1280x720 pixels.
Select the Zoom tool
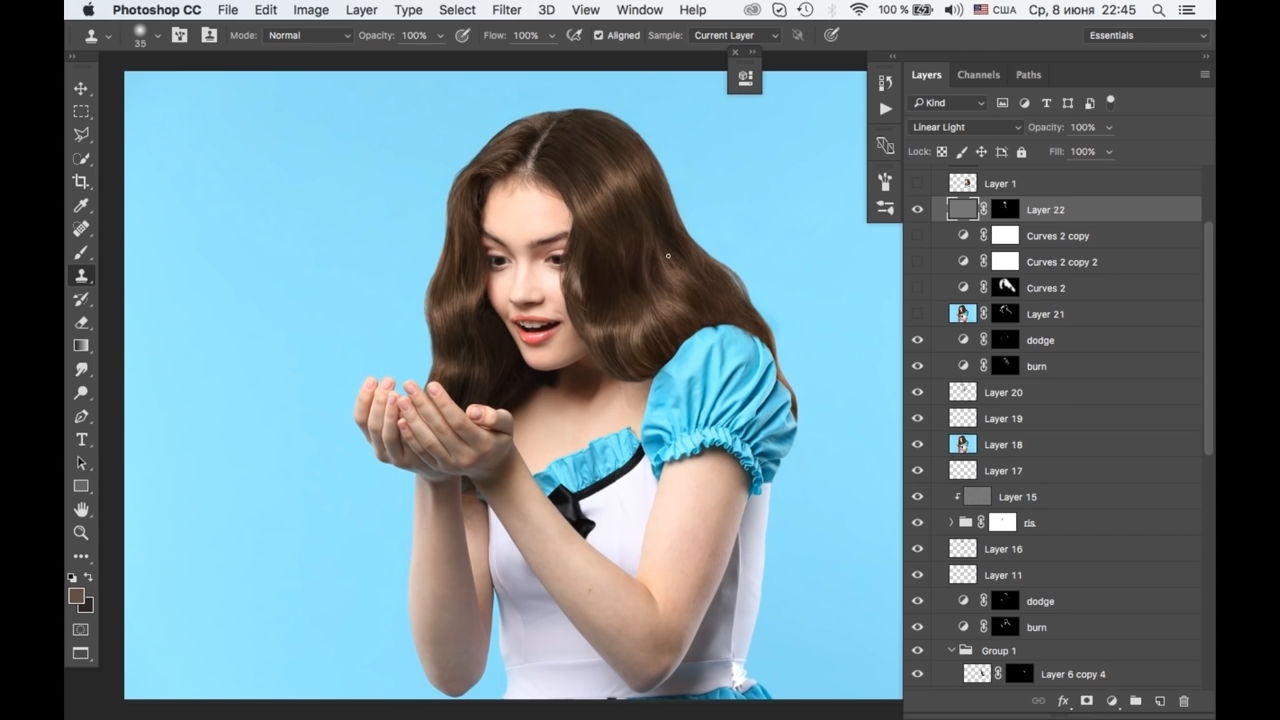tap(81, 533)
